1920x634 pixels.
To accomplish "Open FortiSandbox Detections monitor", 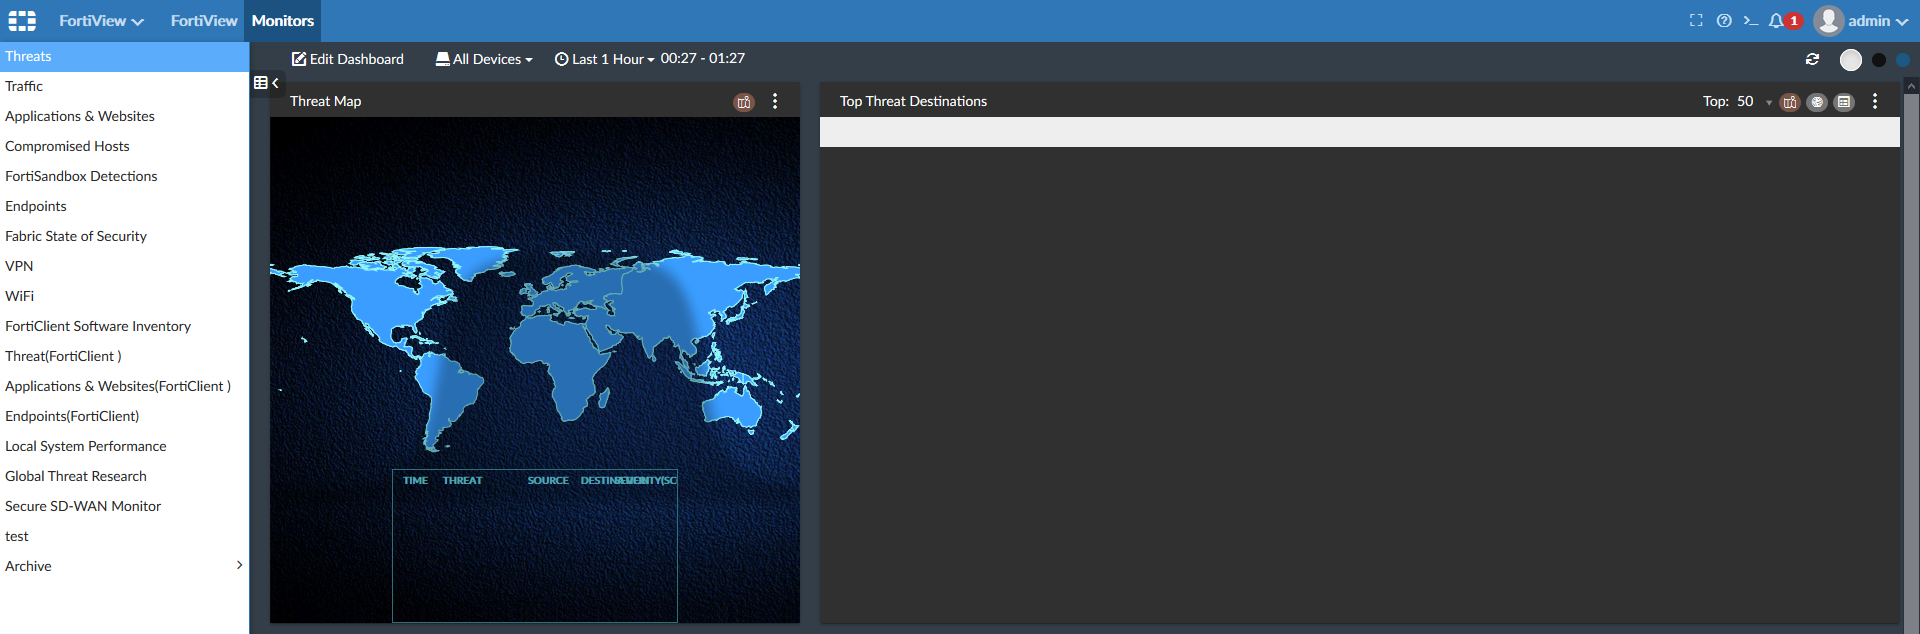I will coord(124,176).
